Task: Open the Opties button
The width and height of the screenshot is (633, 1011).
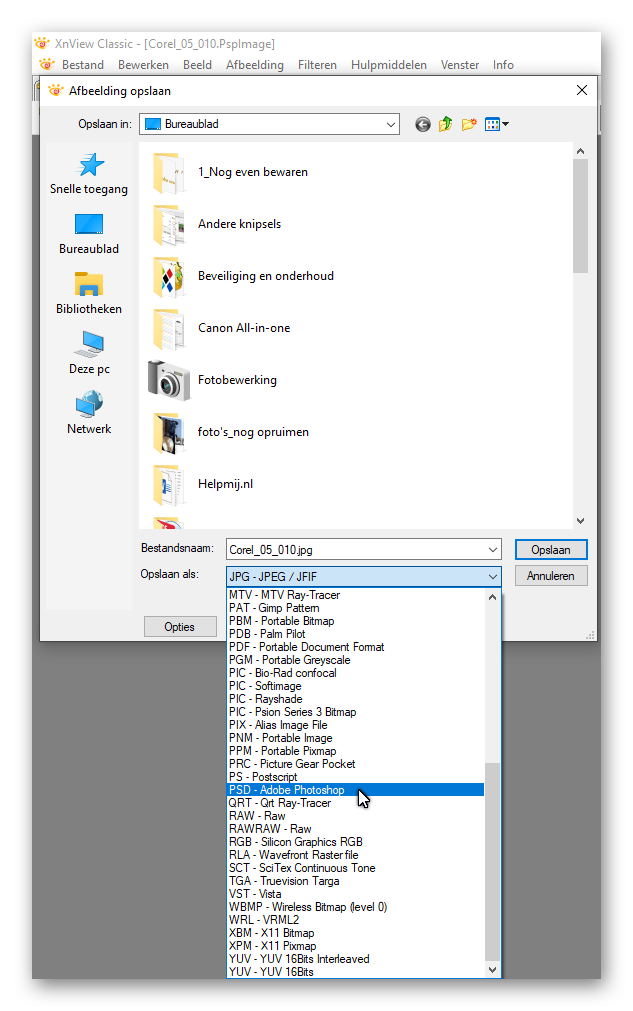Action: (x=180, y=627)
